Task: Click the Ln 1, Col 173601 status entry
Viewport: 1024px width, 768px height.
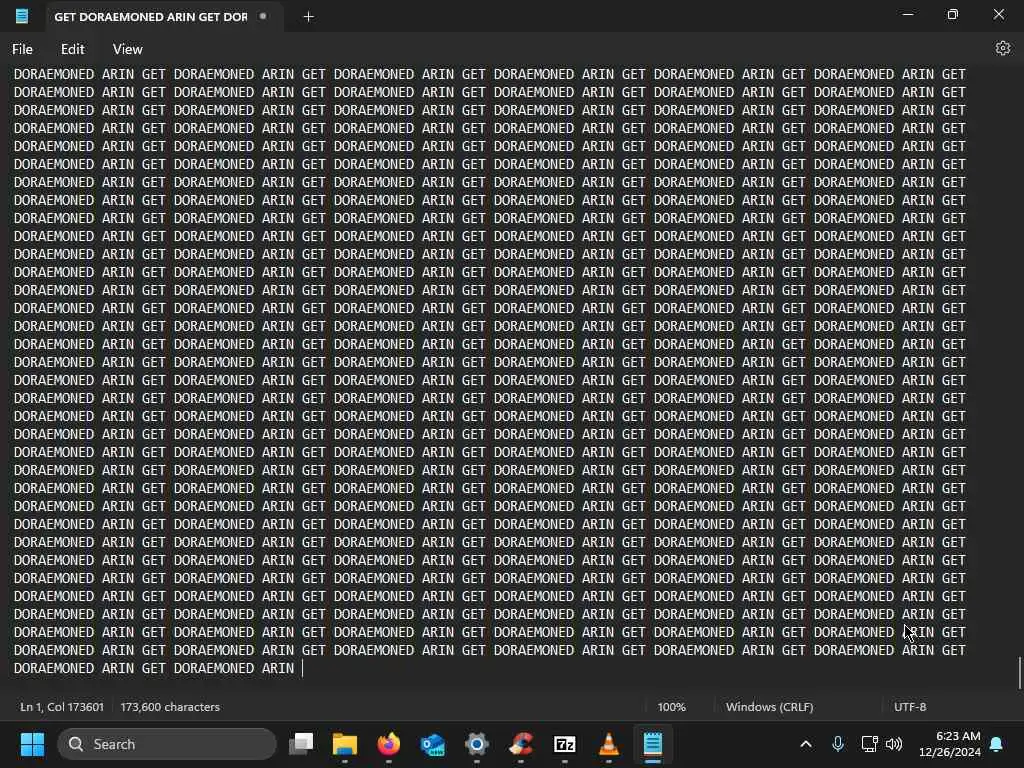Action: pos(61,707)
